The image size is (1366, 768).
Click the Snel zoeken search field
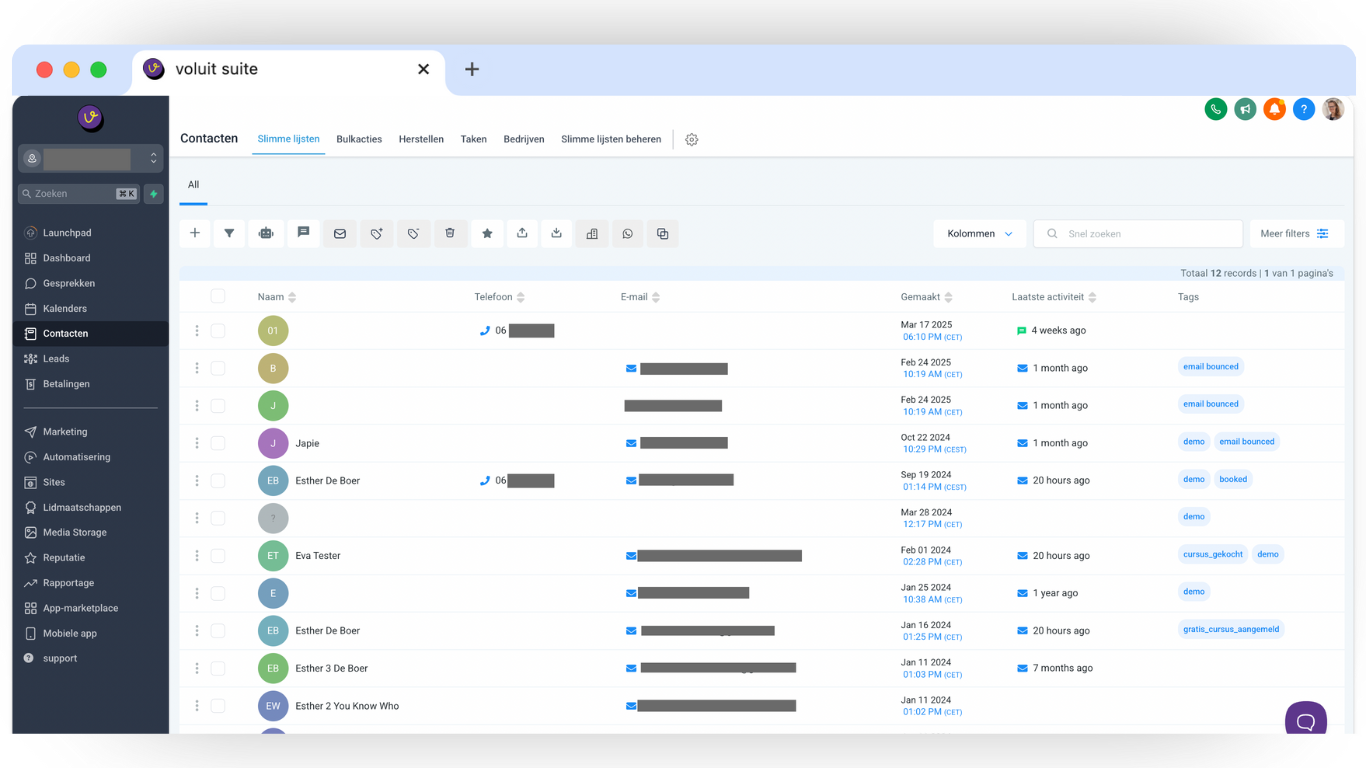click(x=1140, y=234)
